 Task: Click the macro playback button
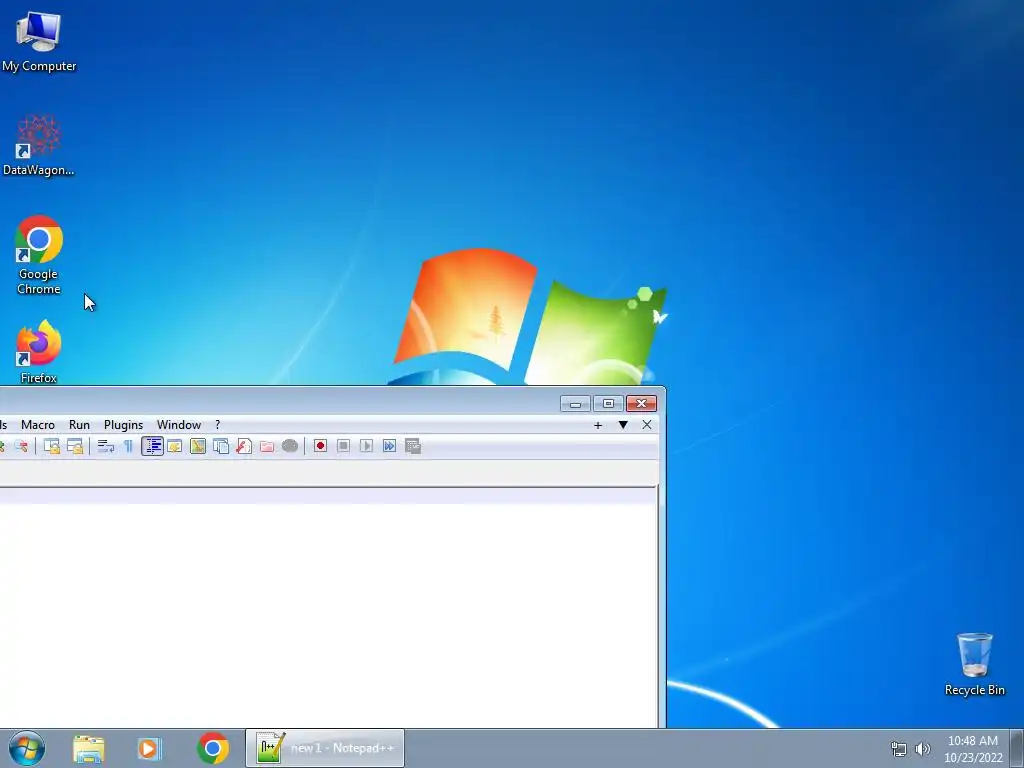click(x=366, y=447)
